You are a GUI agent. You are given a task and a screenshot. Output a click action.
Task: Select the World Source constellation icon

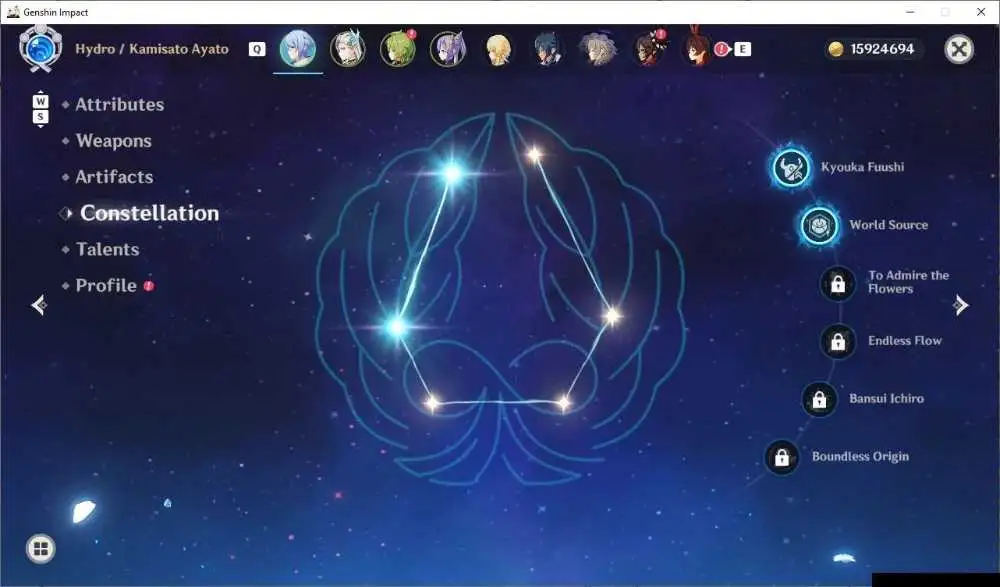[819, 225]
